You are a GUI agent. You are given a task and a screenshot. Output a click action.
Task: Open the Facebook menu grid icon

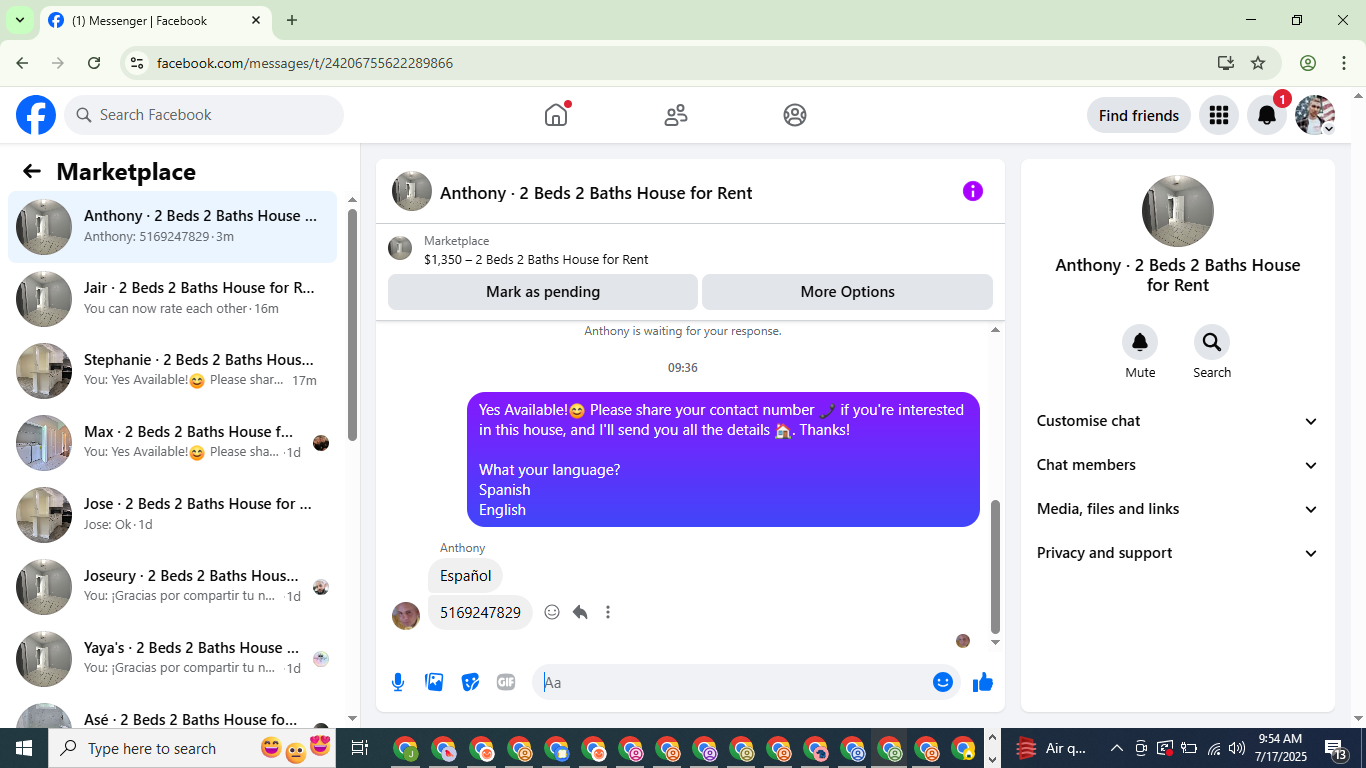1218,115
